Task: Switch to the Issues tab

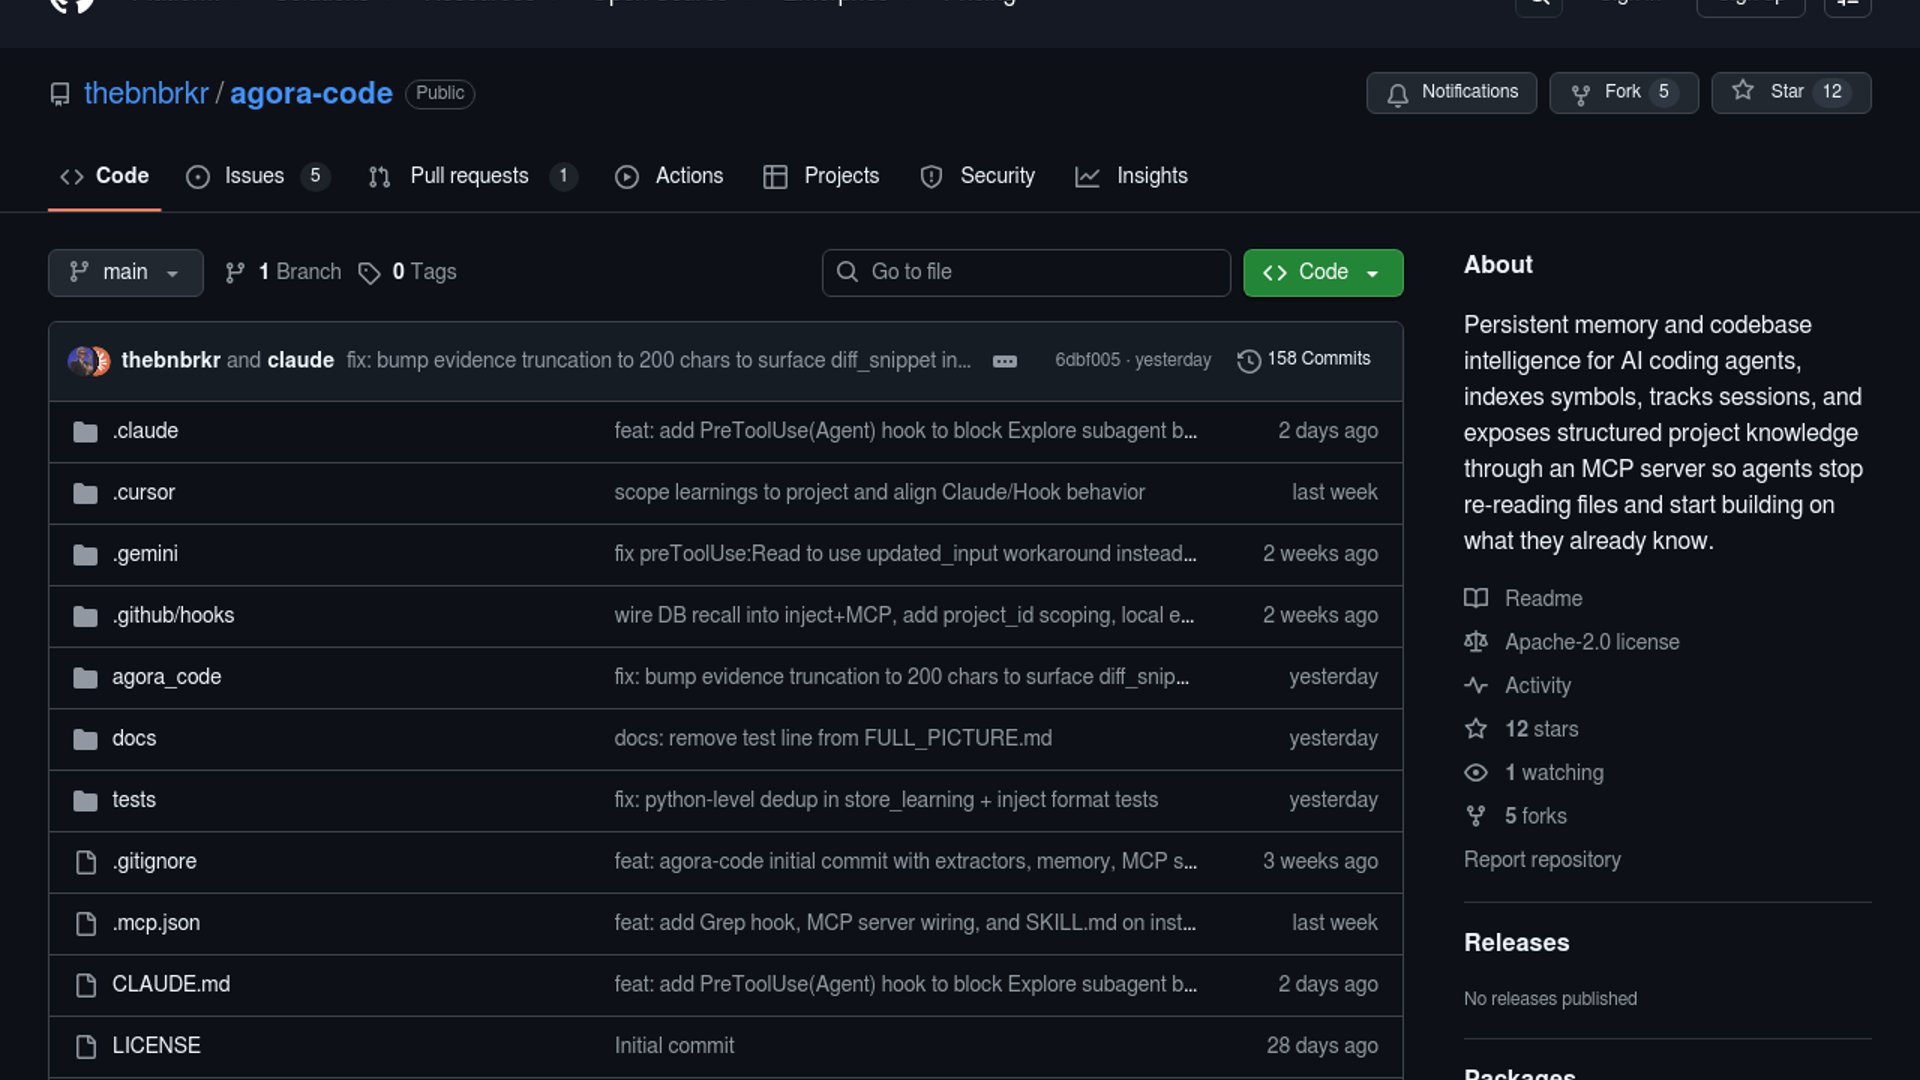Action: [x=254, y=176]
